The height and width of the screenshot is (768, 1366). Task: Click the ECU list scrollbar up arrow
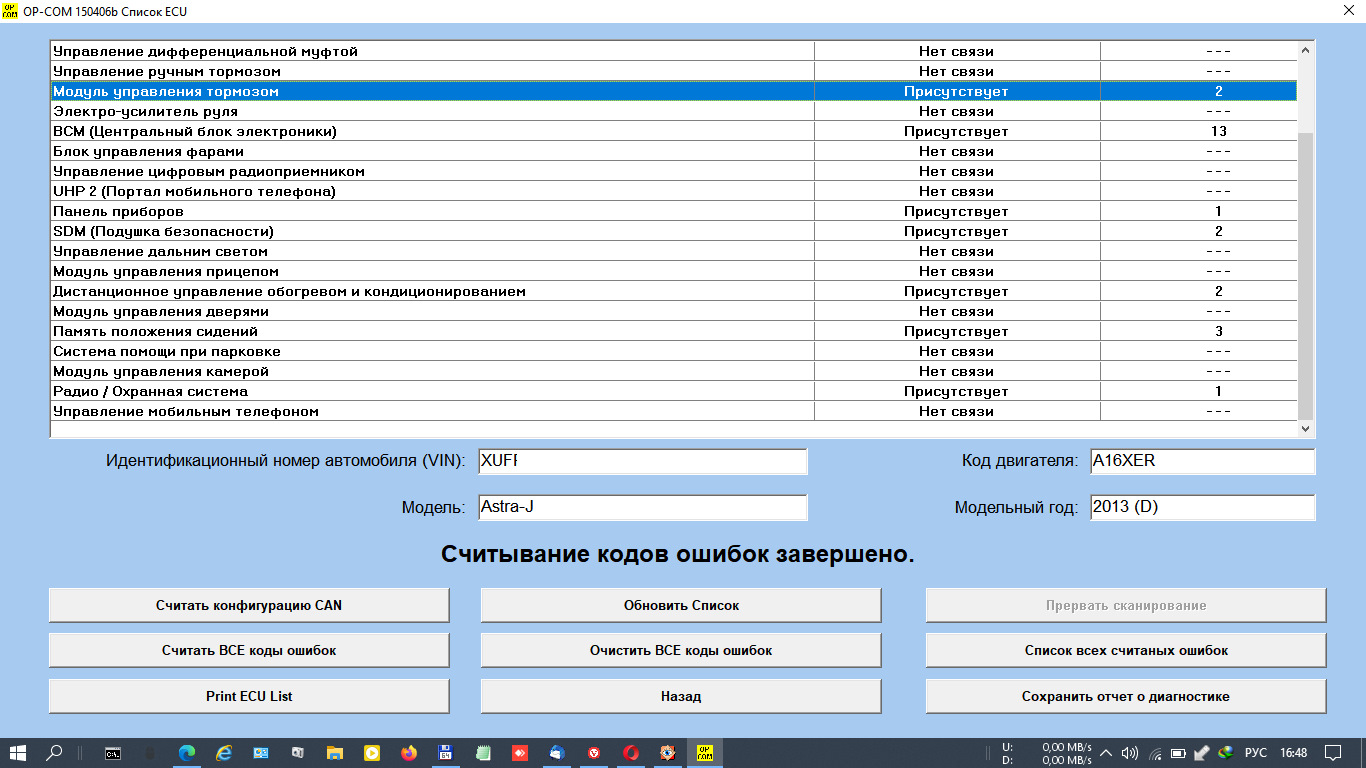tap(1306, 50)
